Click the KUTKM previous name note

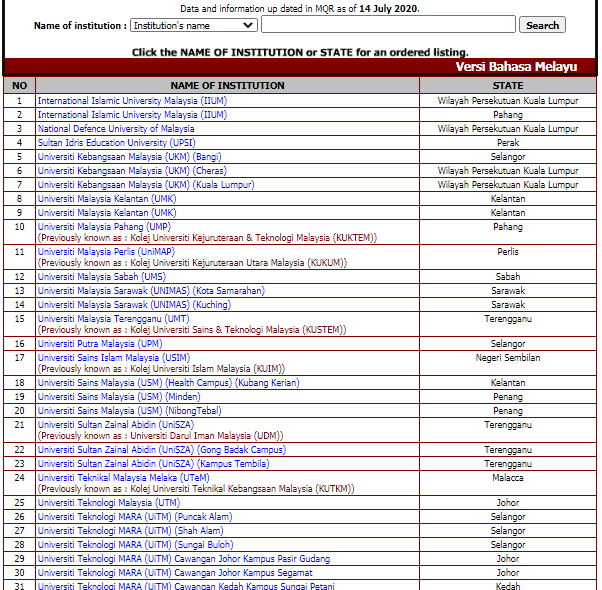coord(196,489)
